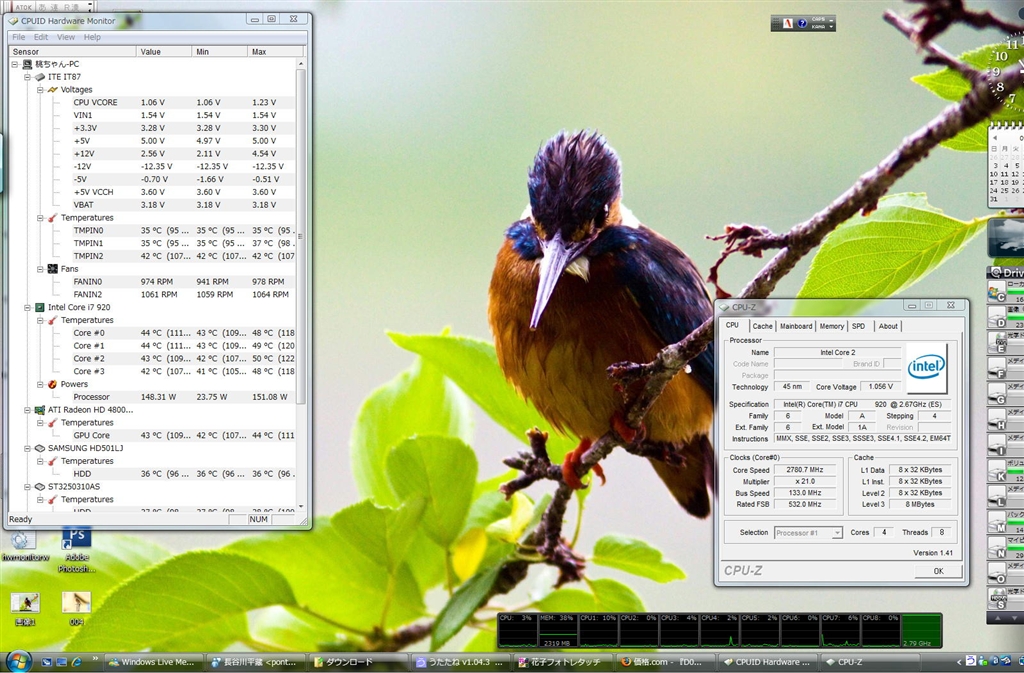Click the MEM usage graph in monitor gadget

click(x=558, y=630)
